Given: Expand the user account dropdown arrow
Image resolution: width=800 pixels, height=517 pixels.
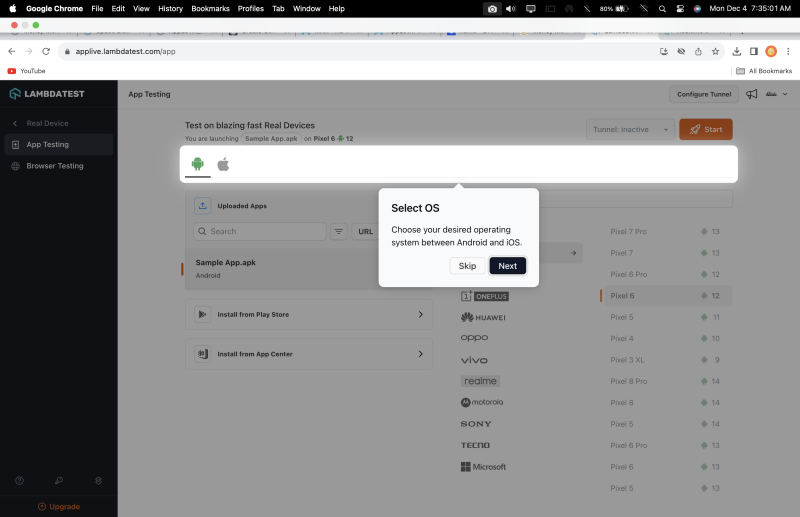Looking at the screenshot, I should tap(785, 94).
